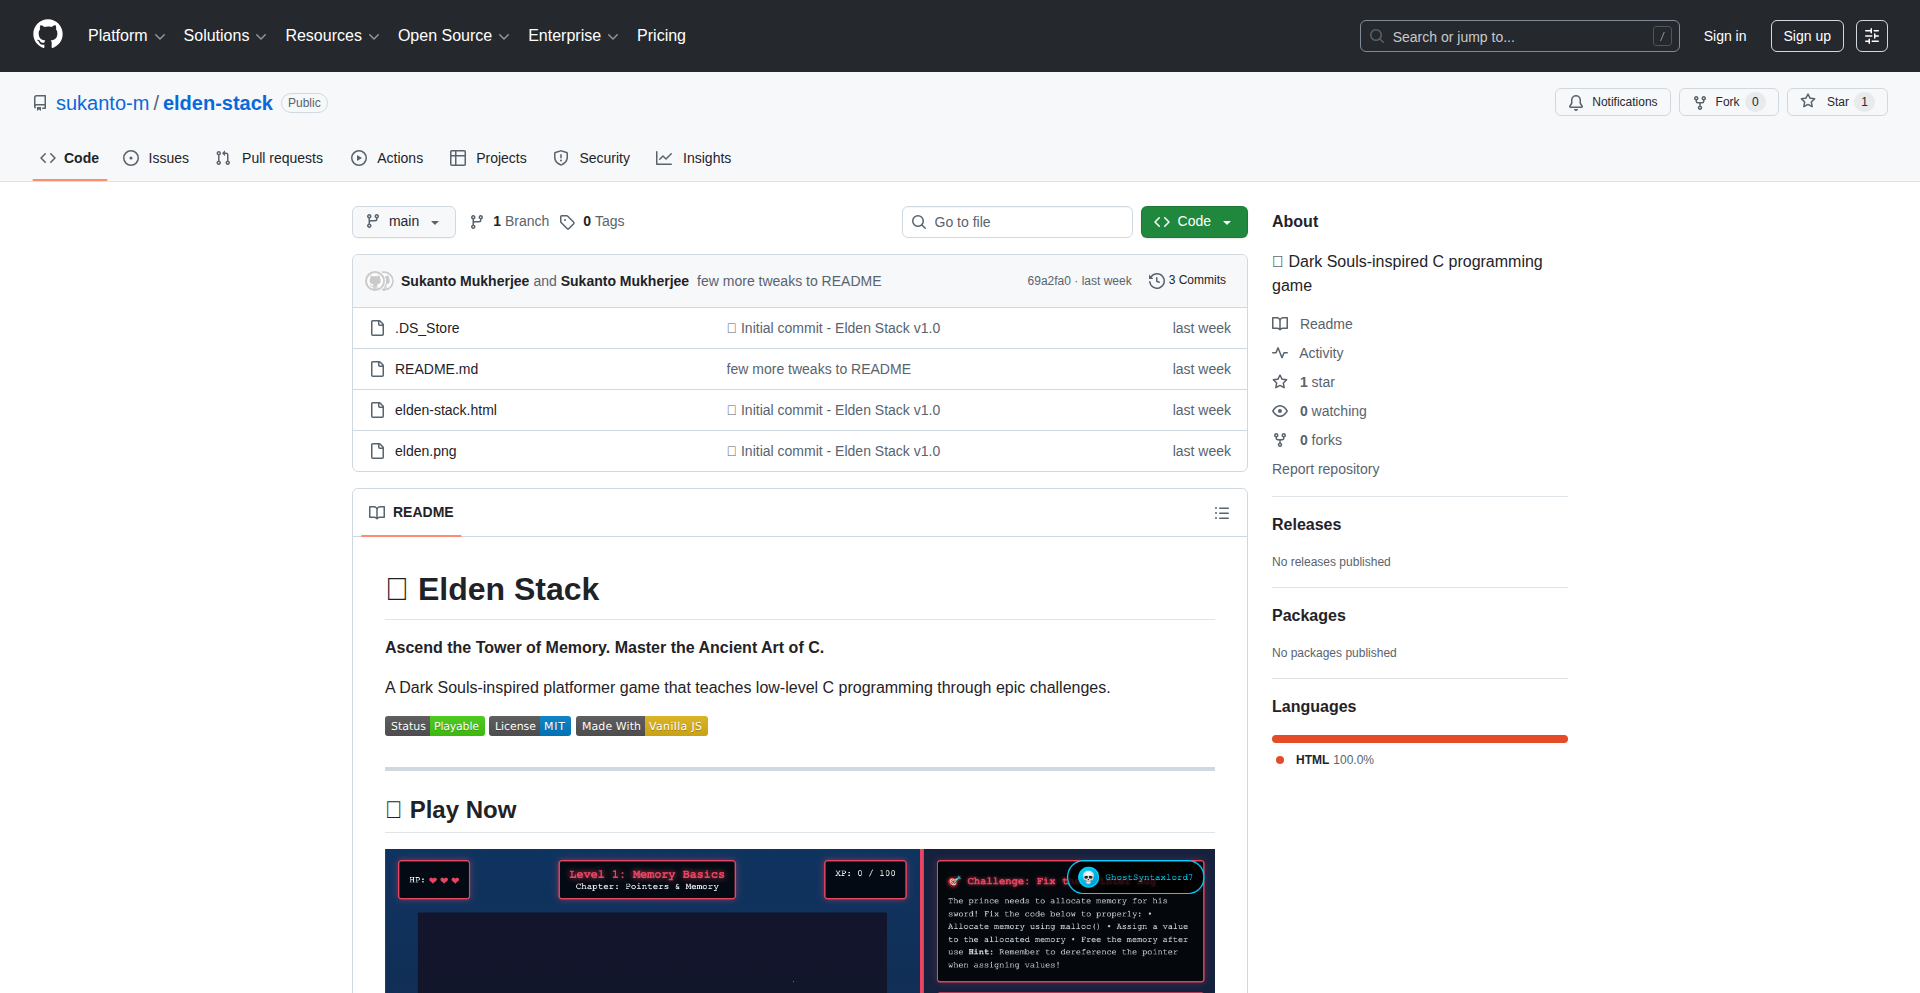View the 3 Commits history icon

[x=1157, y=280]
